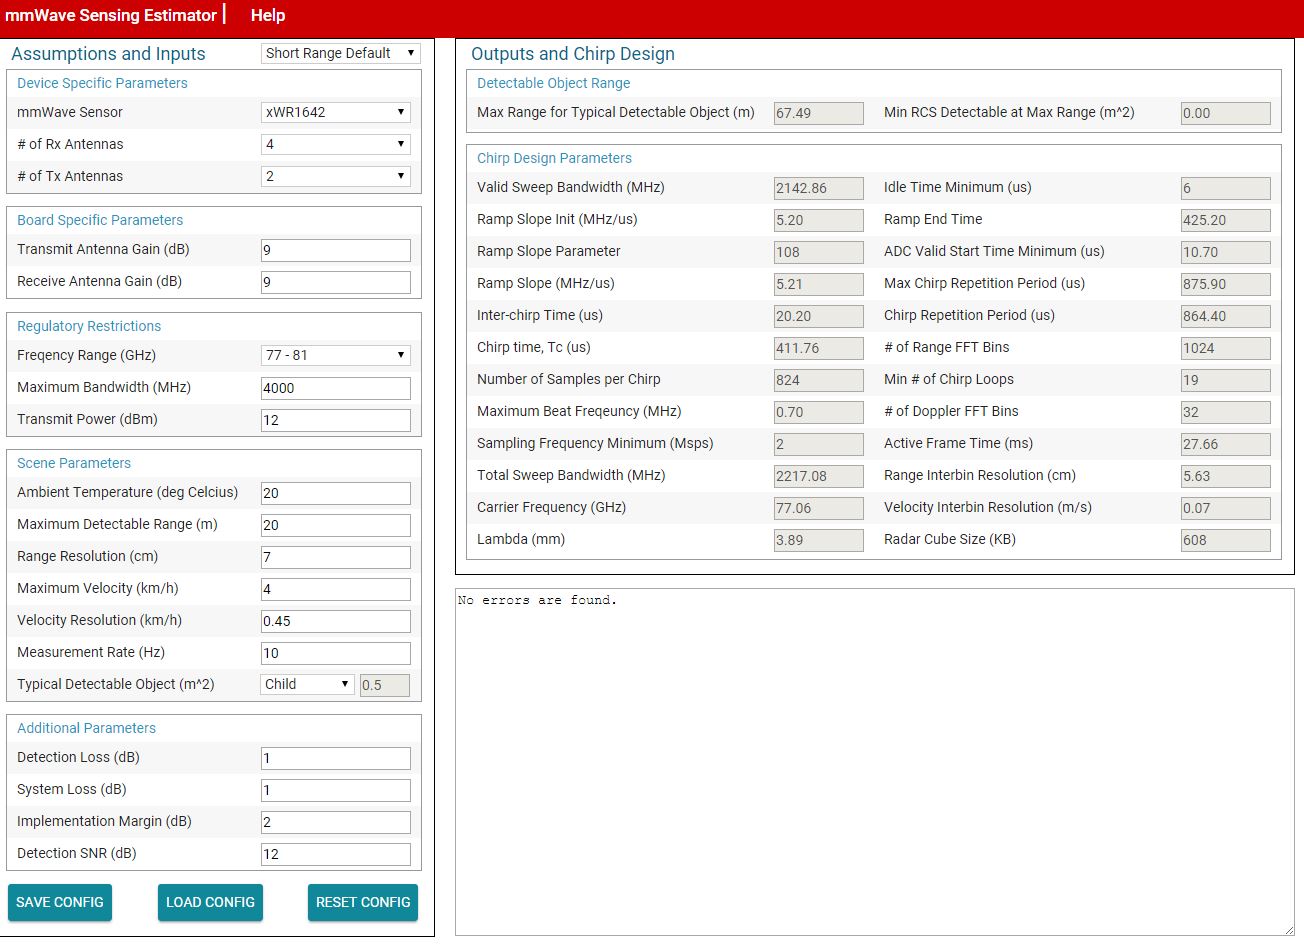The image size is (1304, 944).
Task: Click the Valid Sweep Bandwidth value 2142.86
Action: point(819,188)
